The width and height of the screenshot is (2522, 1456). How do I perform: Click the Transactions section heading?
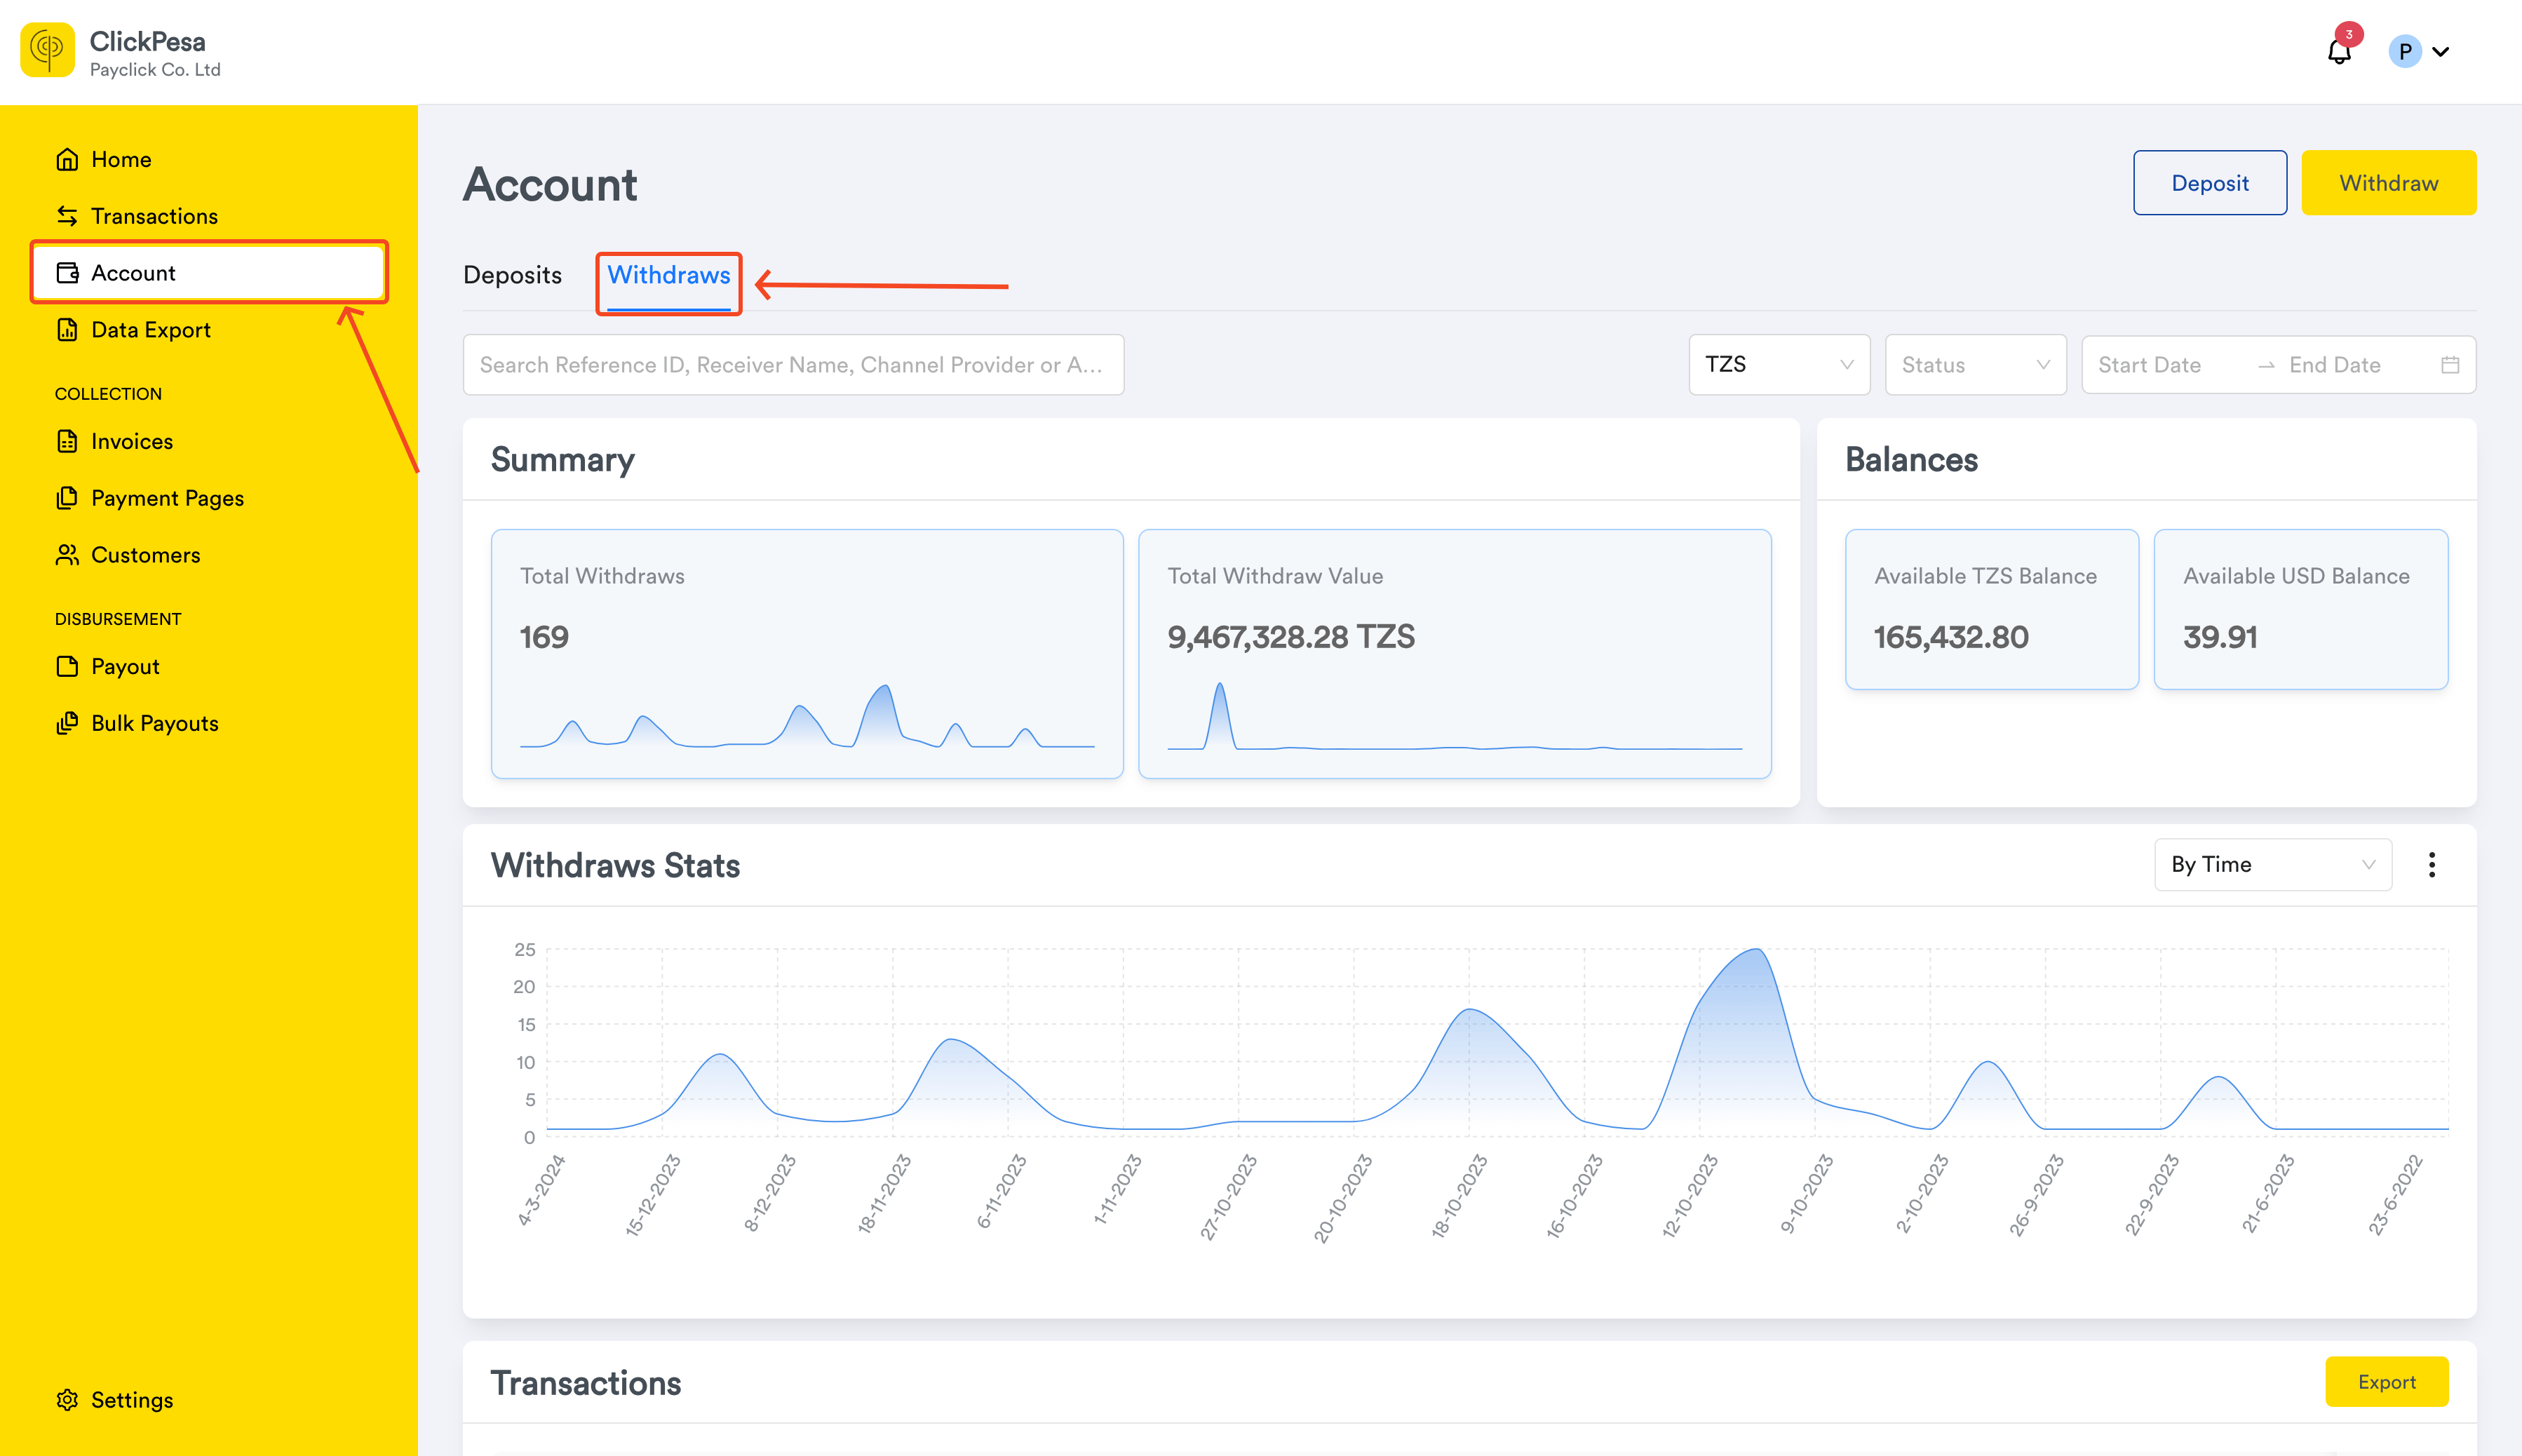(585, 1383)
